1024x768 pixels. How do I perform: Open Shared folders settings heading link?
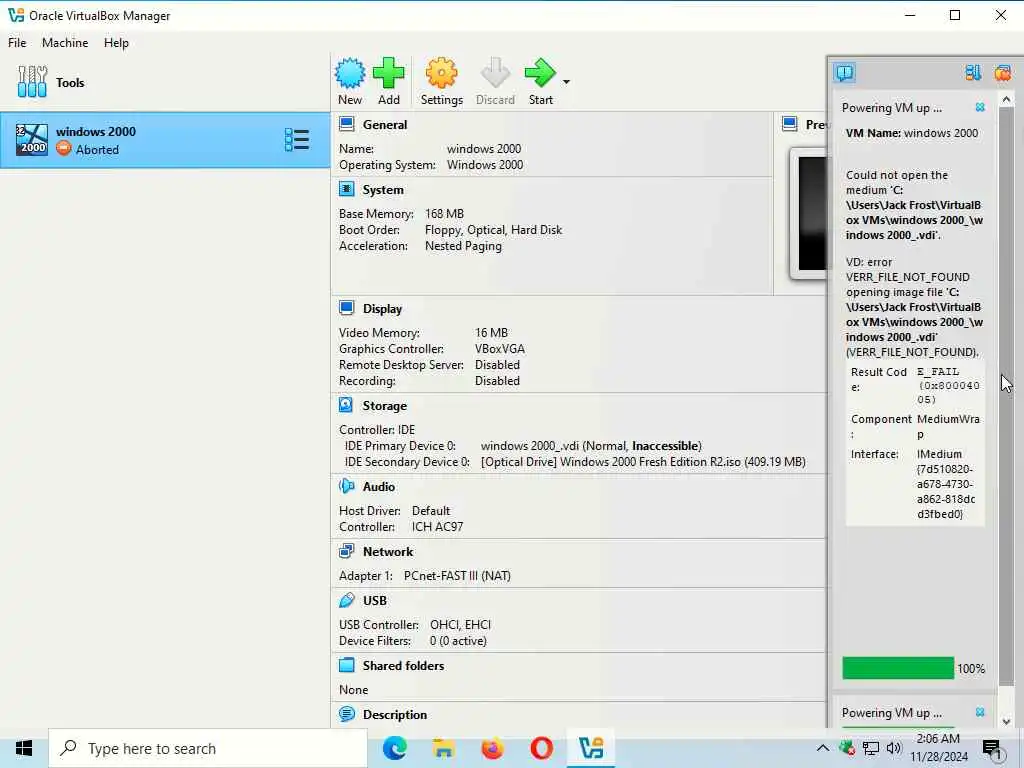point(403,665)
